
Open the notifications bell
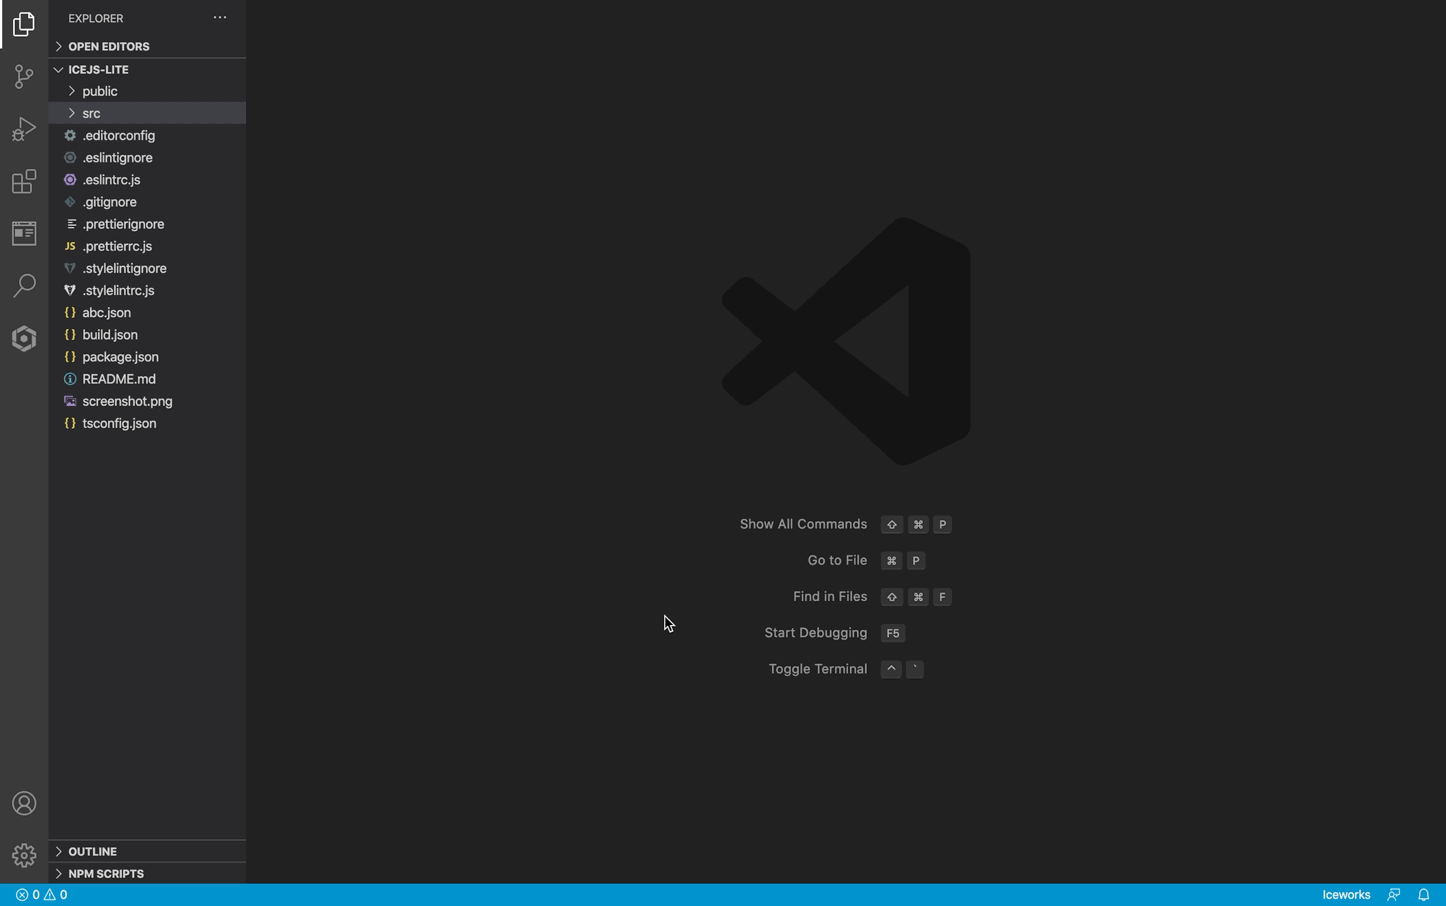tap(1424, 895)
